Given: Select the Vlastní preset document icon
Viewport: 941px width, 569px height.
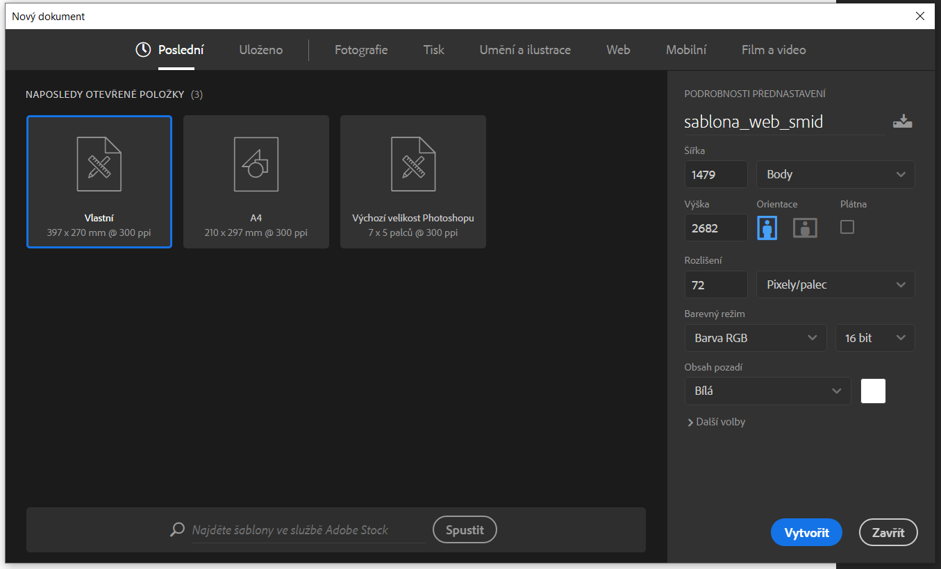Looking at the screenshot, I should (99, 164).
